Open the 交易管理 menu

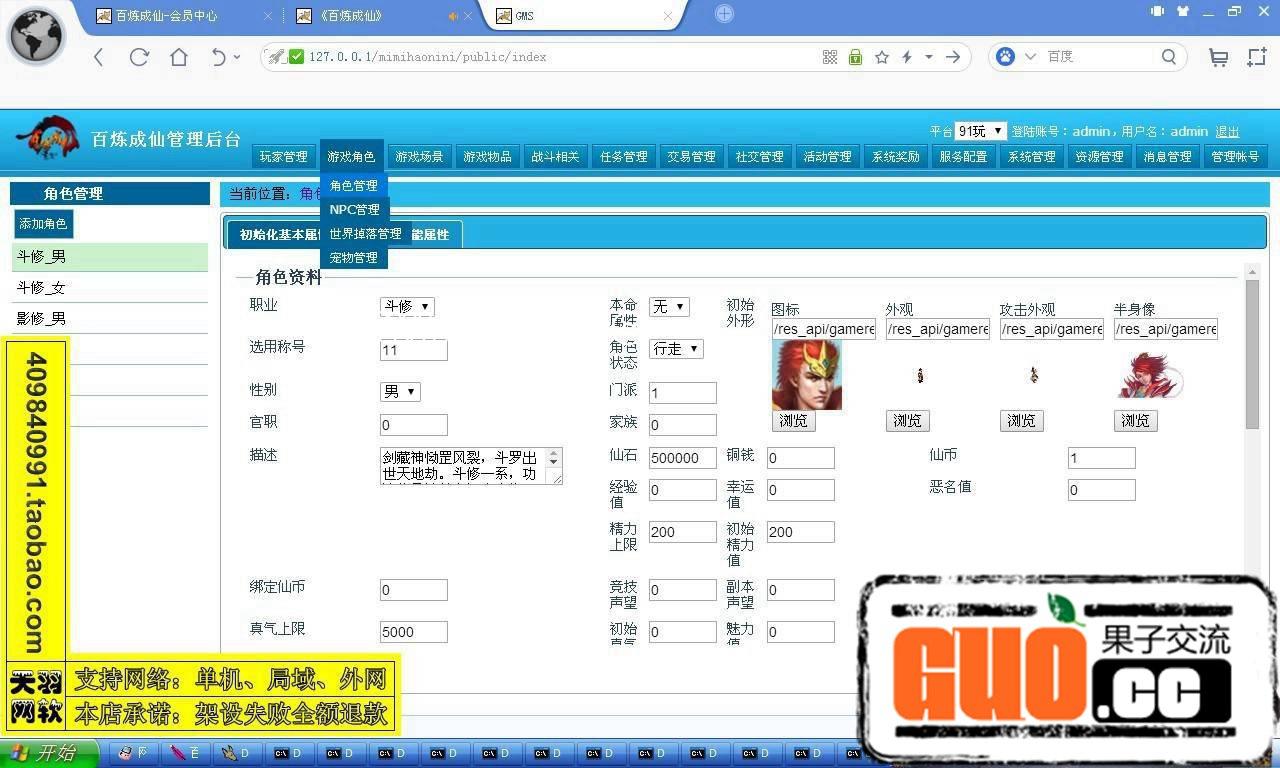coord(691,157)
